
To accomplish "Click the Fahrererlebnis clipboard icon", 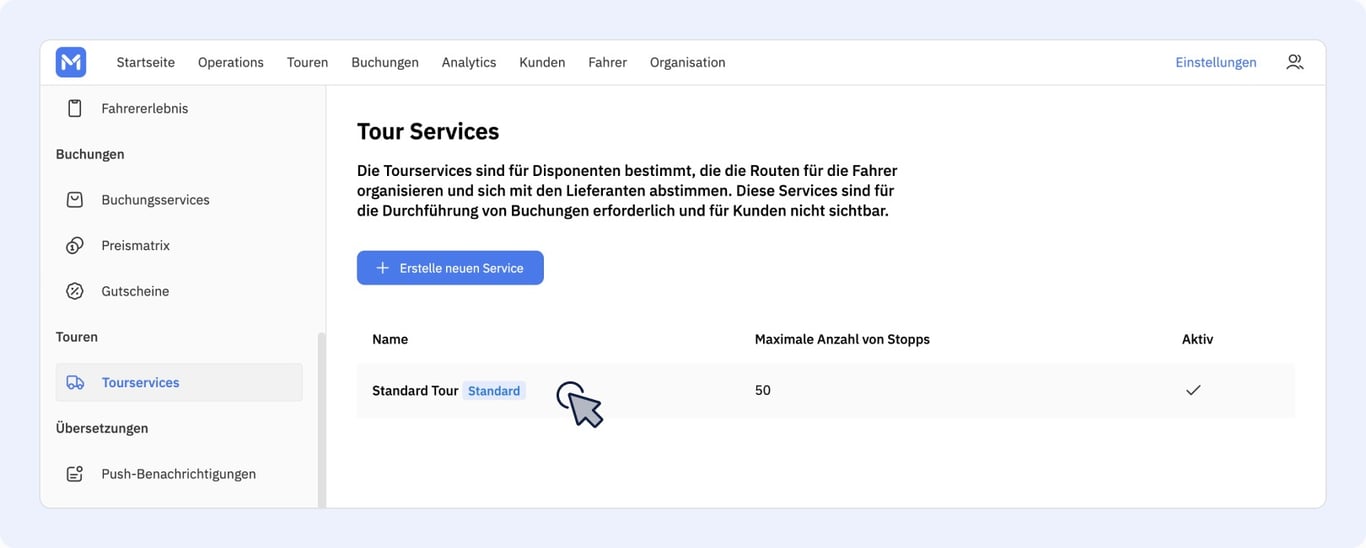I will click(75, 108).
